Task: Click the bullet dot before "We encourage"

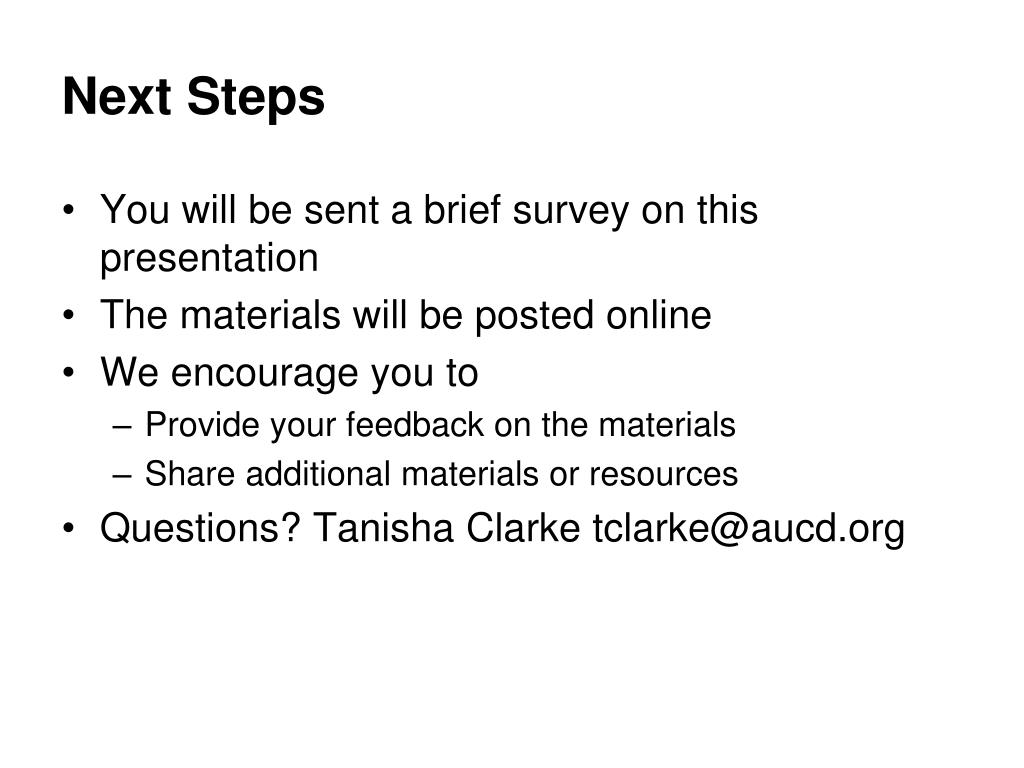Action: 69,374
